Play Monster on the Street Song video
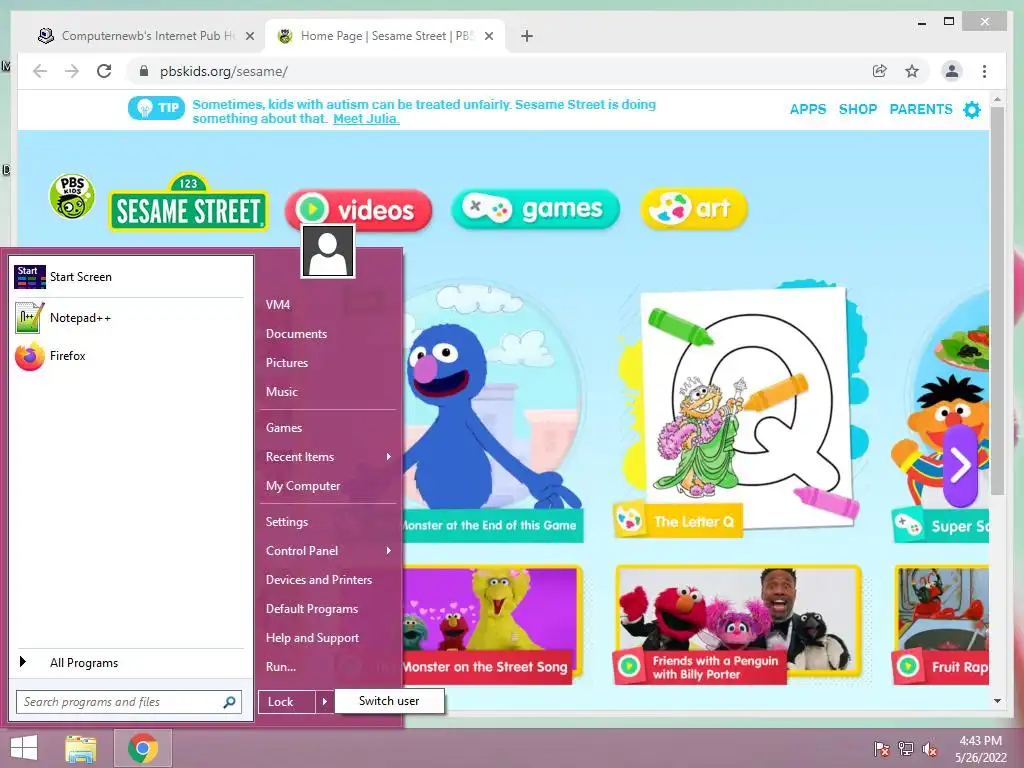 tap(491, 624)
